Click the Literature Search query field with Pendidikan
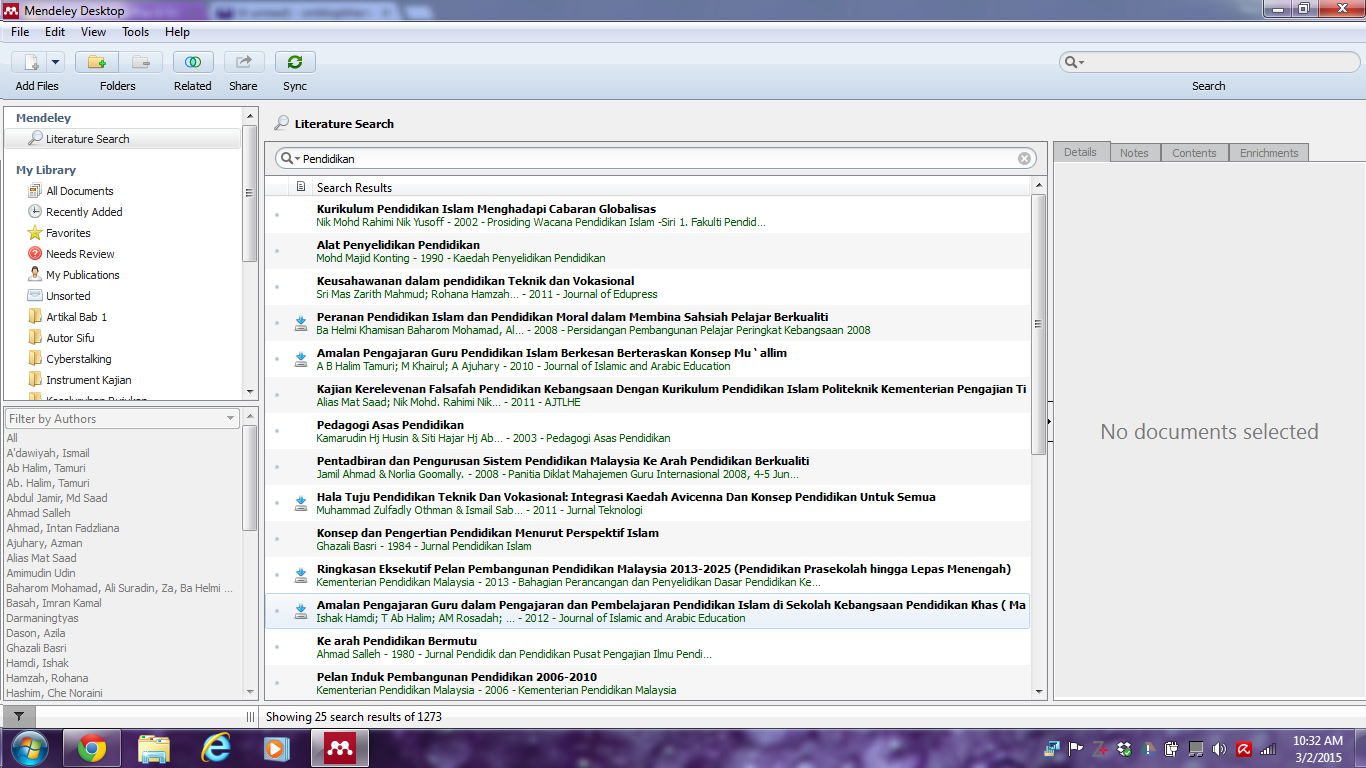The image size is (1366, 768). click(x=657, y=158)
